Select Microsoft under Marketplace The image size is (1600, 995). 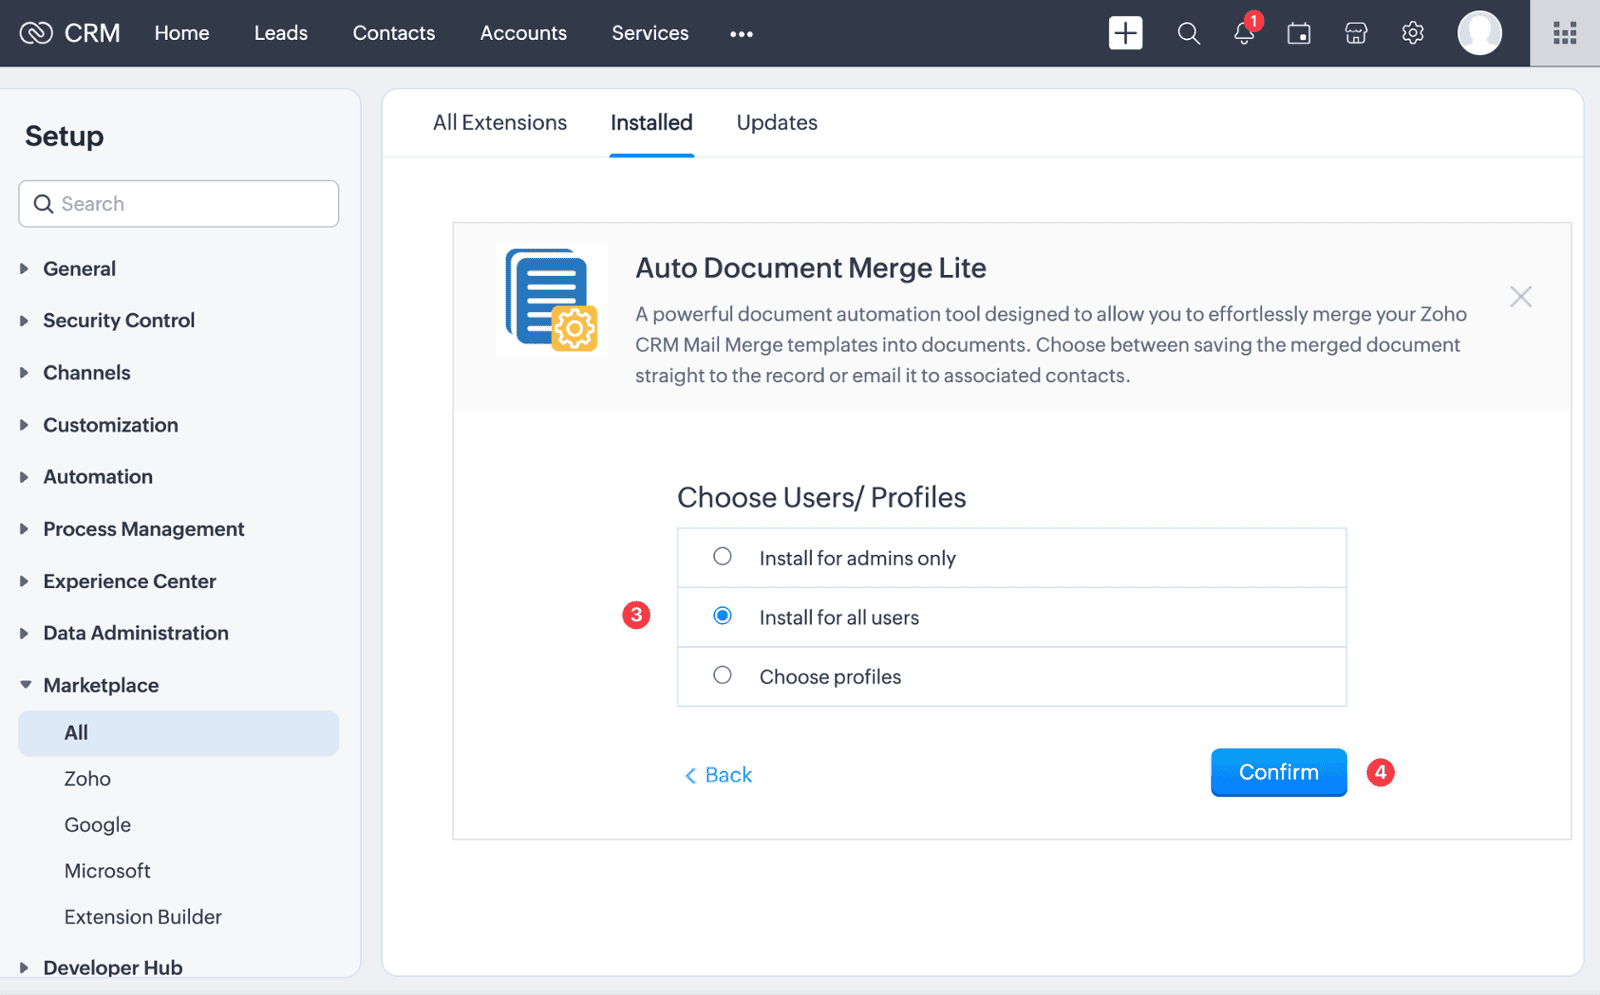(107, 871)
